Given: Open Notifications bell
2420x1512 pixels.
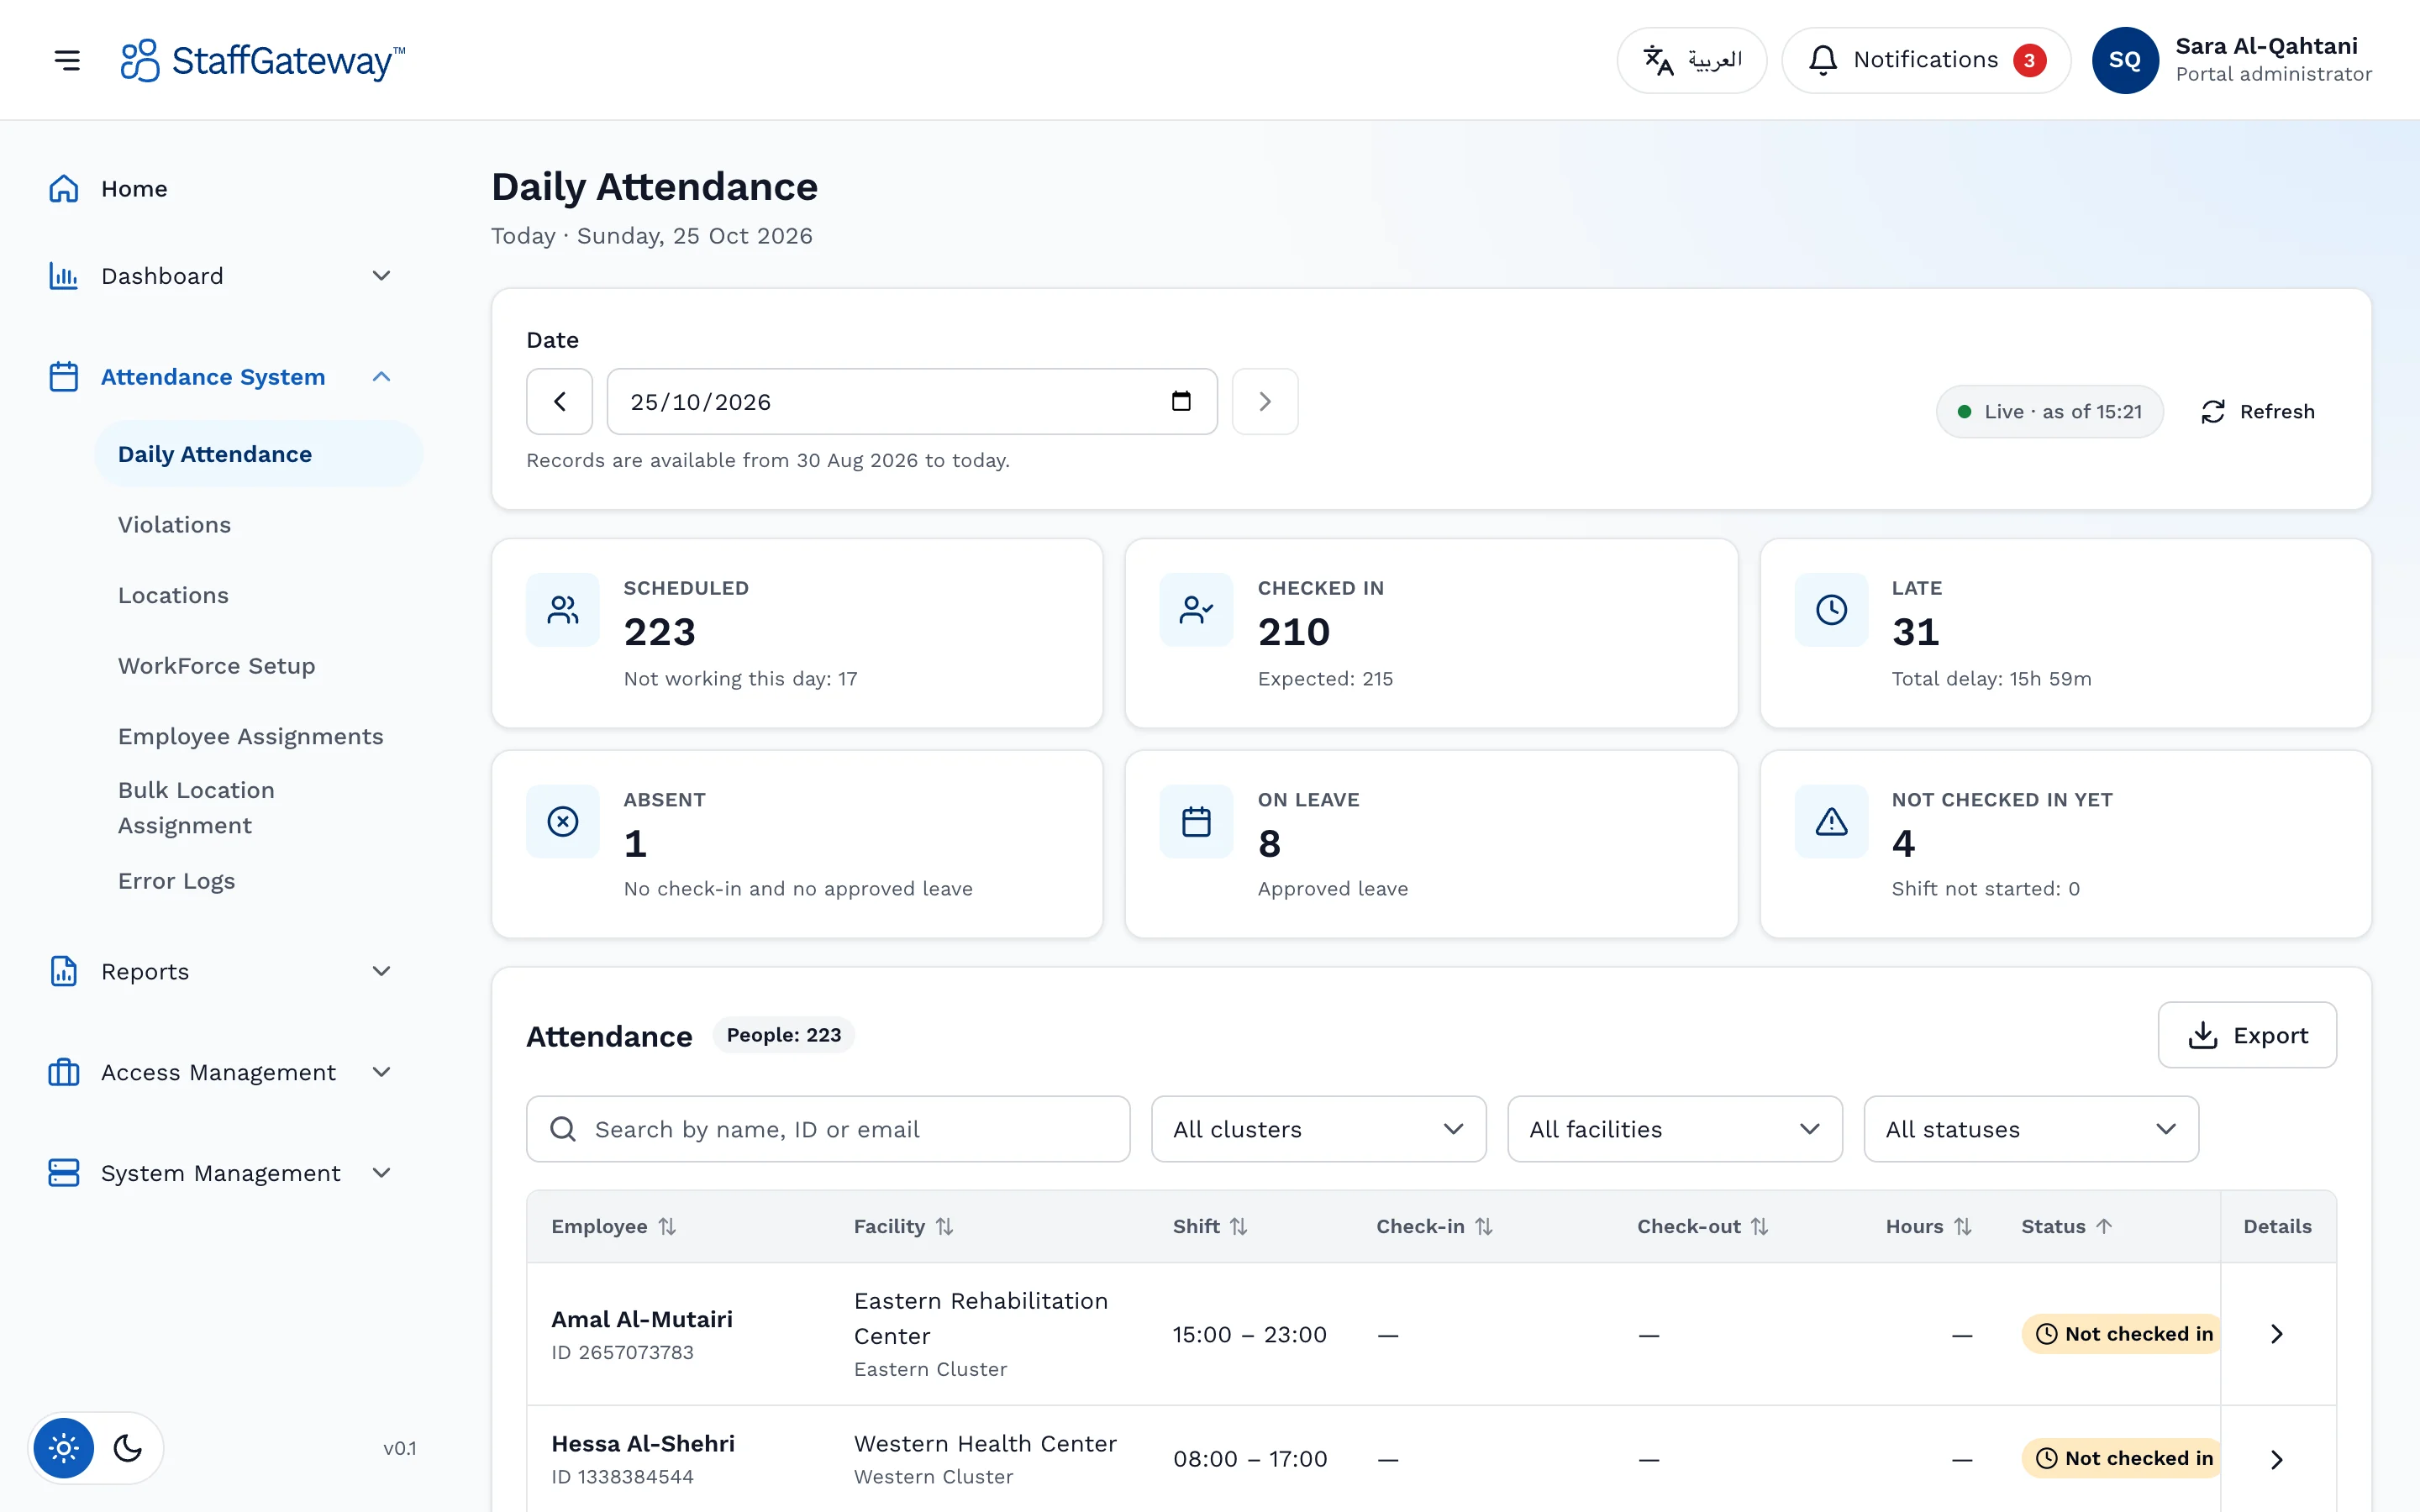Looking at the screenshot, I should [x=1926, y=60].
